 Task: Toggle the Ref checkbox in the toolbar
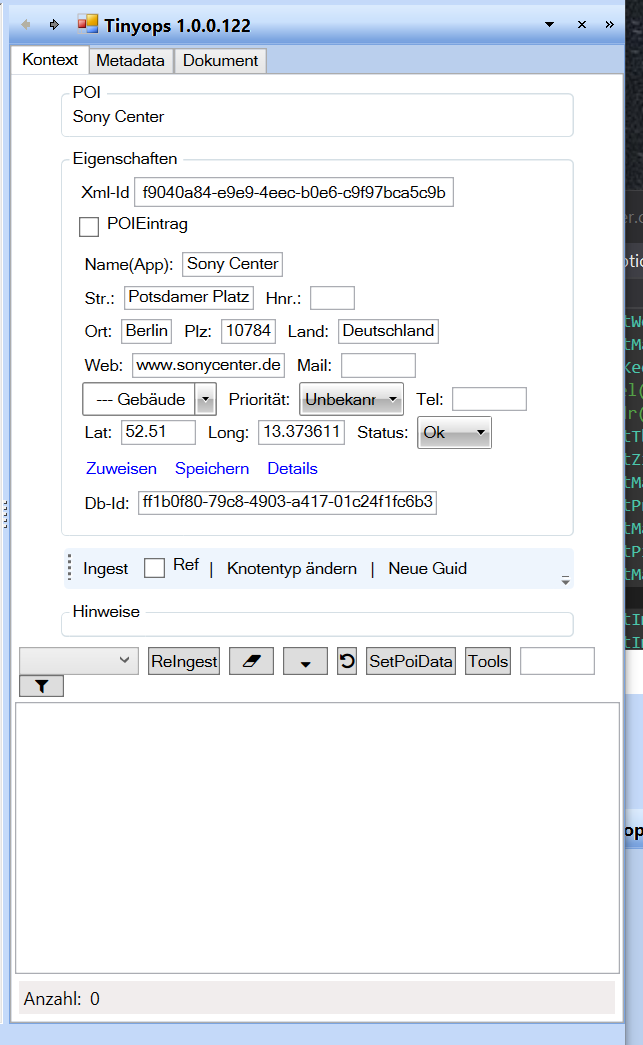pos(155,568)
